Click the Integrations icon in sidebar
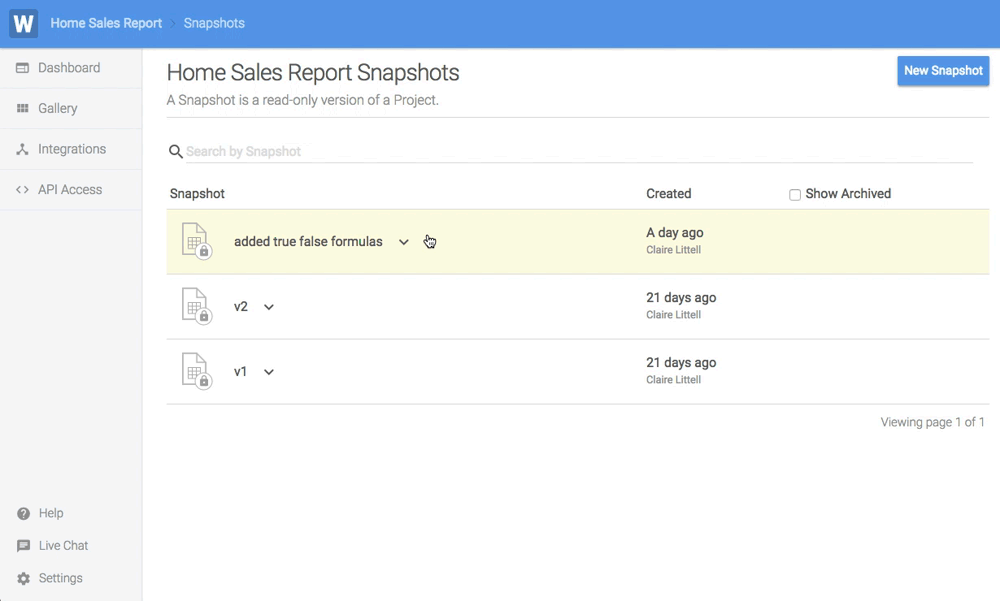1000x601 pixels. click(22, 149)
